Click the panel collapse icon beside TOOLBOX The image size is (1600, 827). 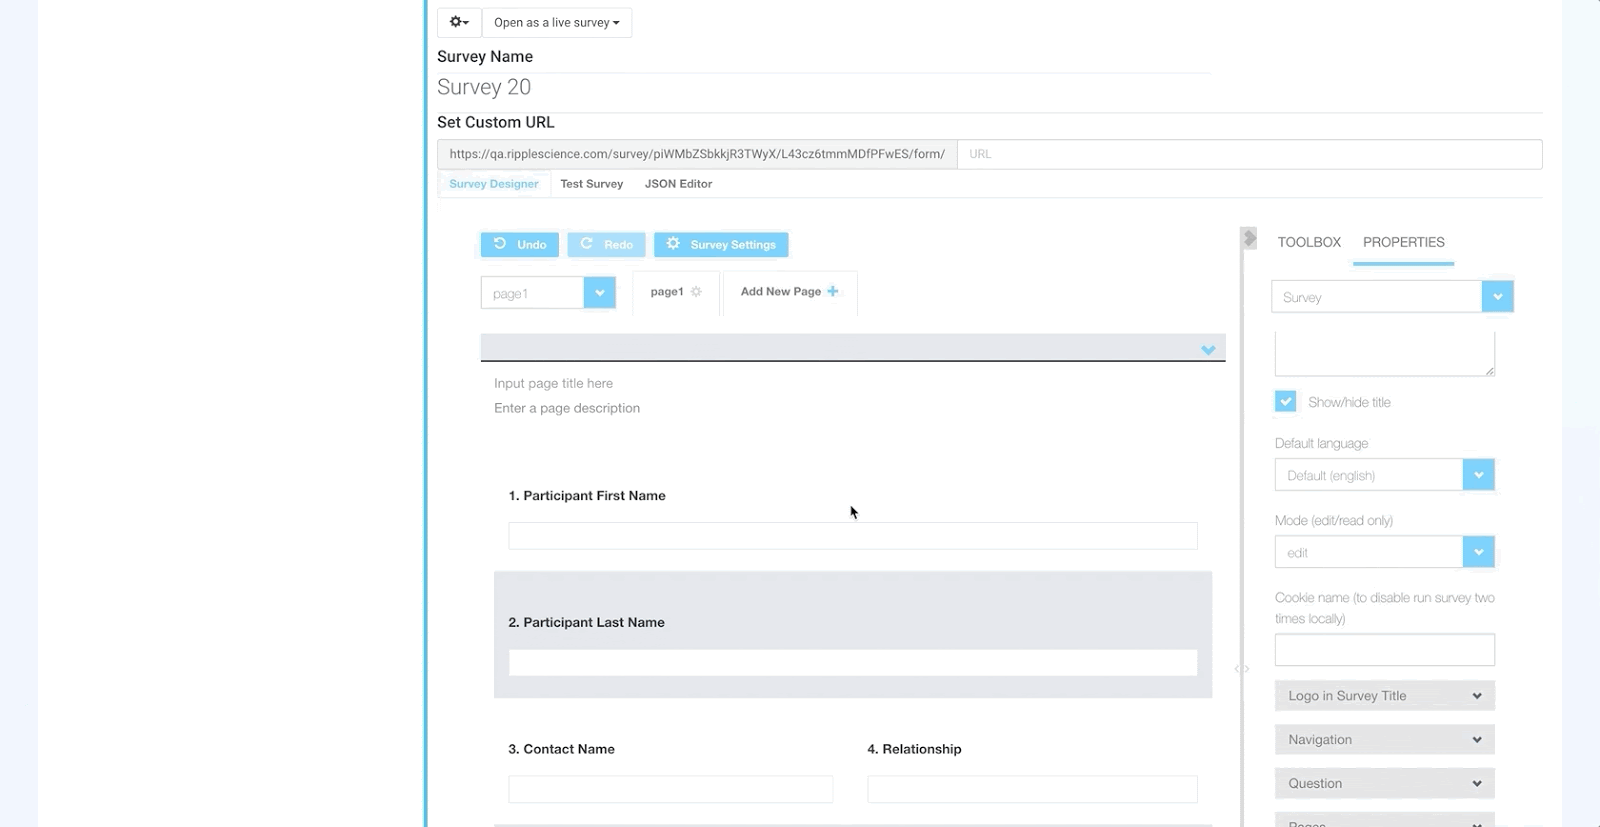click(1249, 239)
